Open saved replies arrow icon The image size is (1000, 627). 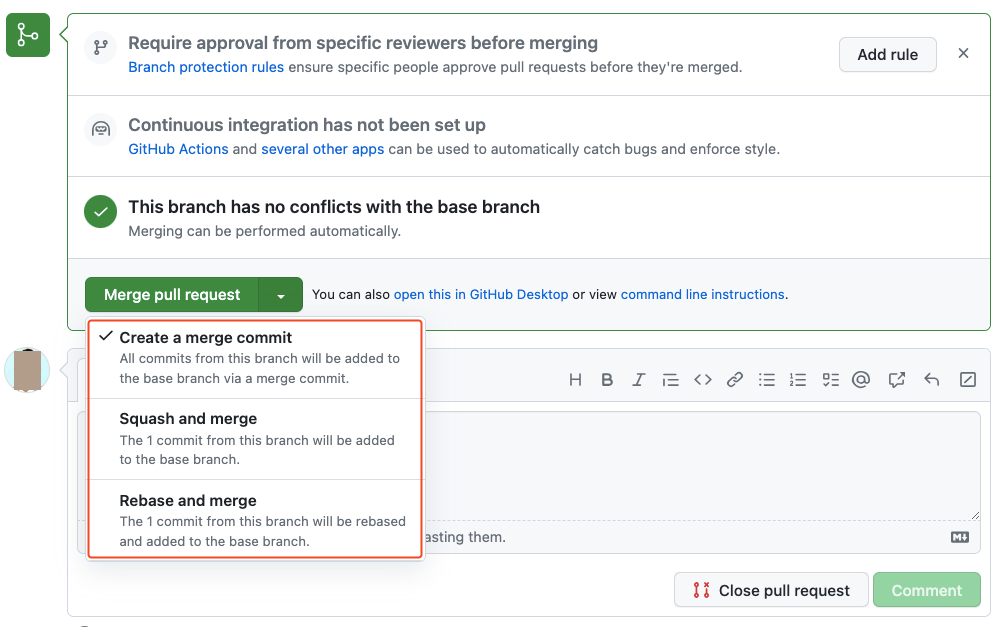[932, 380]
